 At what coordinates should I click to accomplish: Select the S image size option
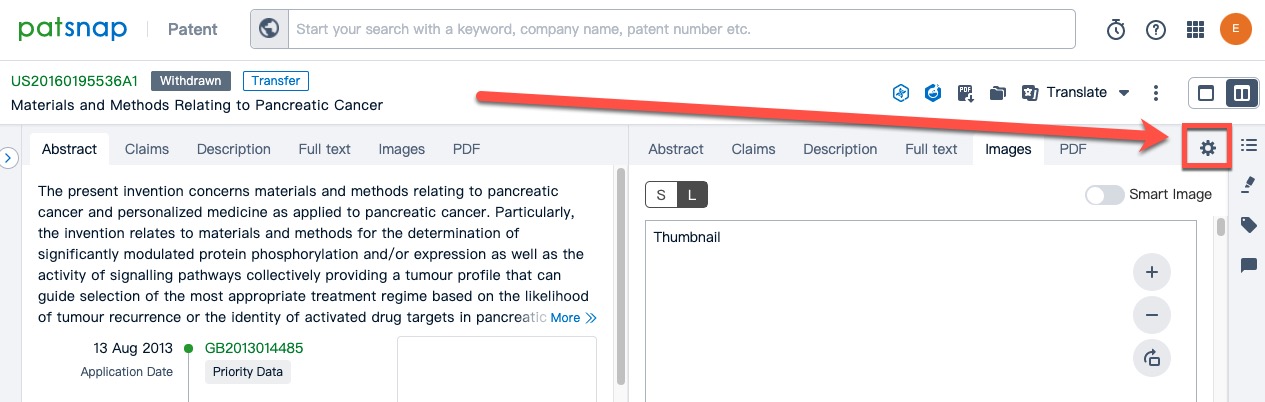click(661, 195)
